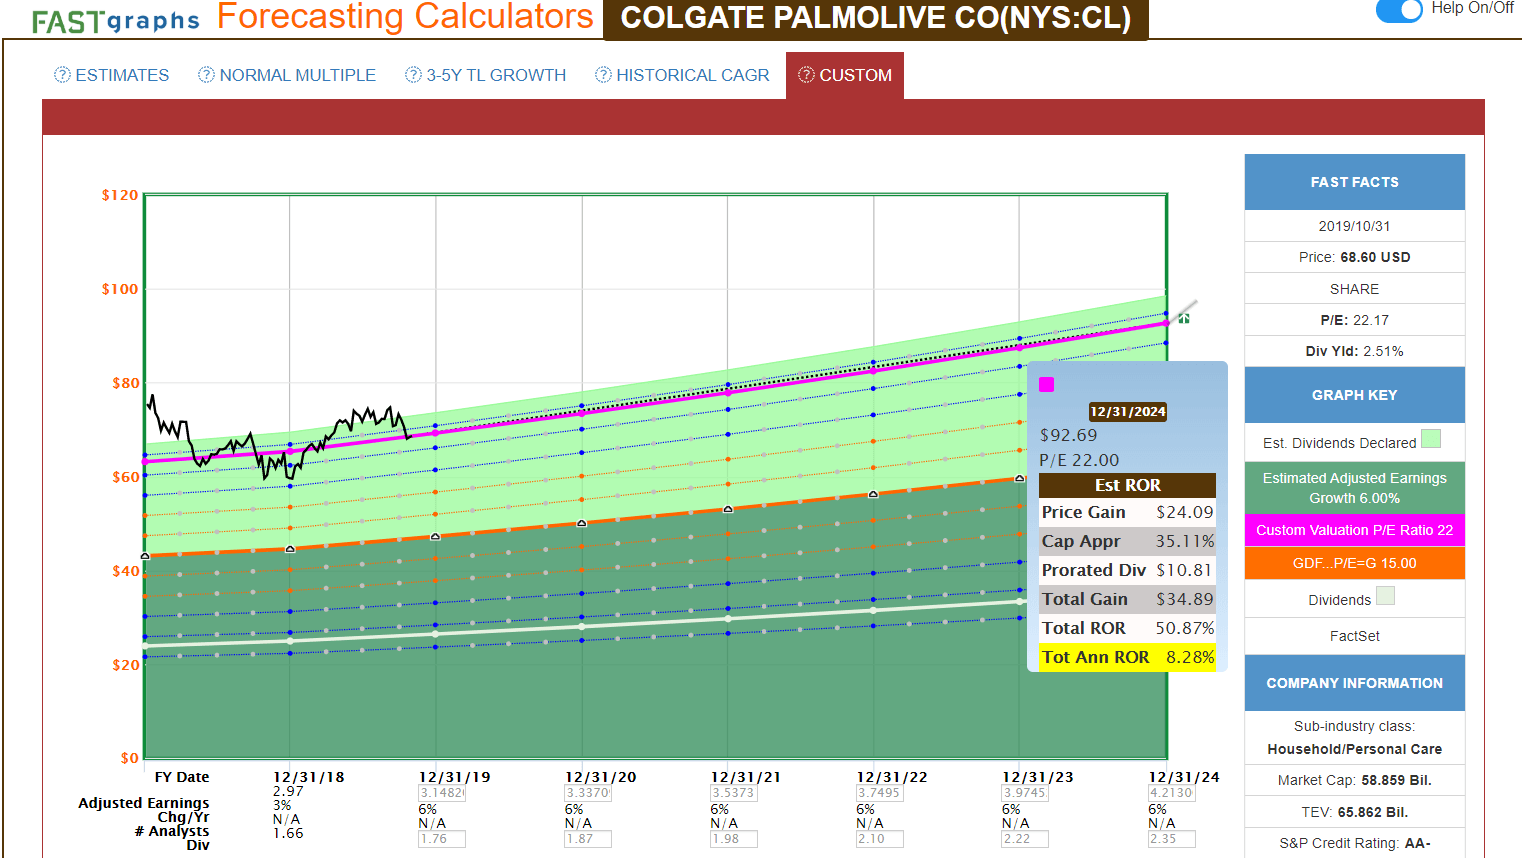Click the COLGATE PALMOLIVE CO(NYS:CL) title
Screen dimensions: 1522x858
tap(876, 18)
